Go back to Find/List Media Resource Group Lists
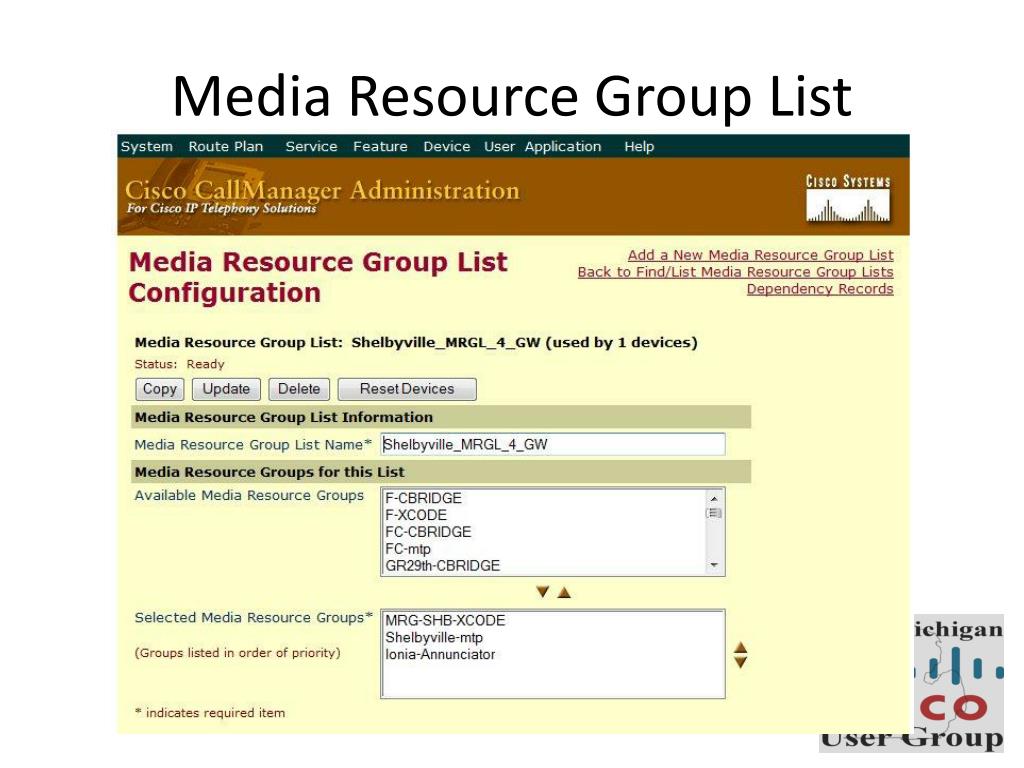The height and width of the screenshot is (768, 1024). pos(735,272)
